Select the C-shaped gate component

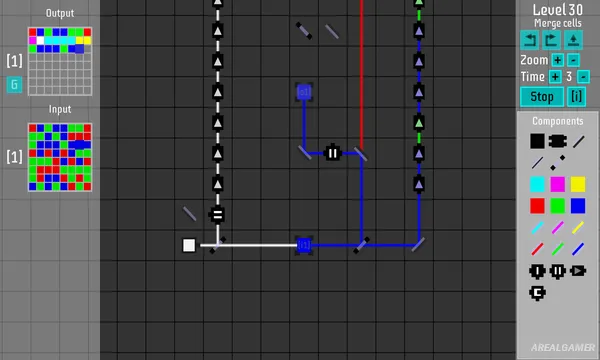[537, 293]
